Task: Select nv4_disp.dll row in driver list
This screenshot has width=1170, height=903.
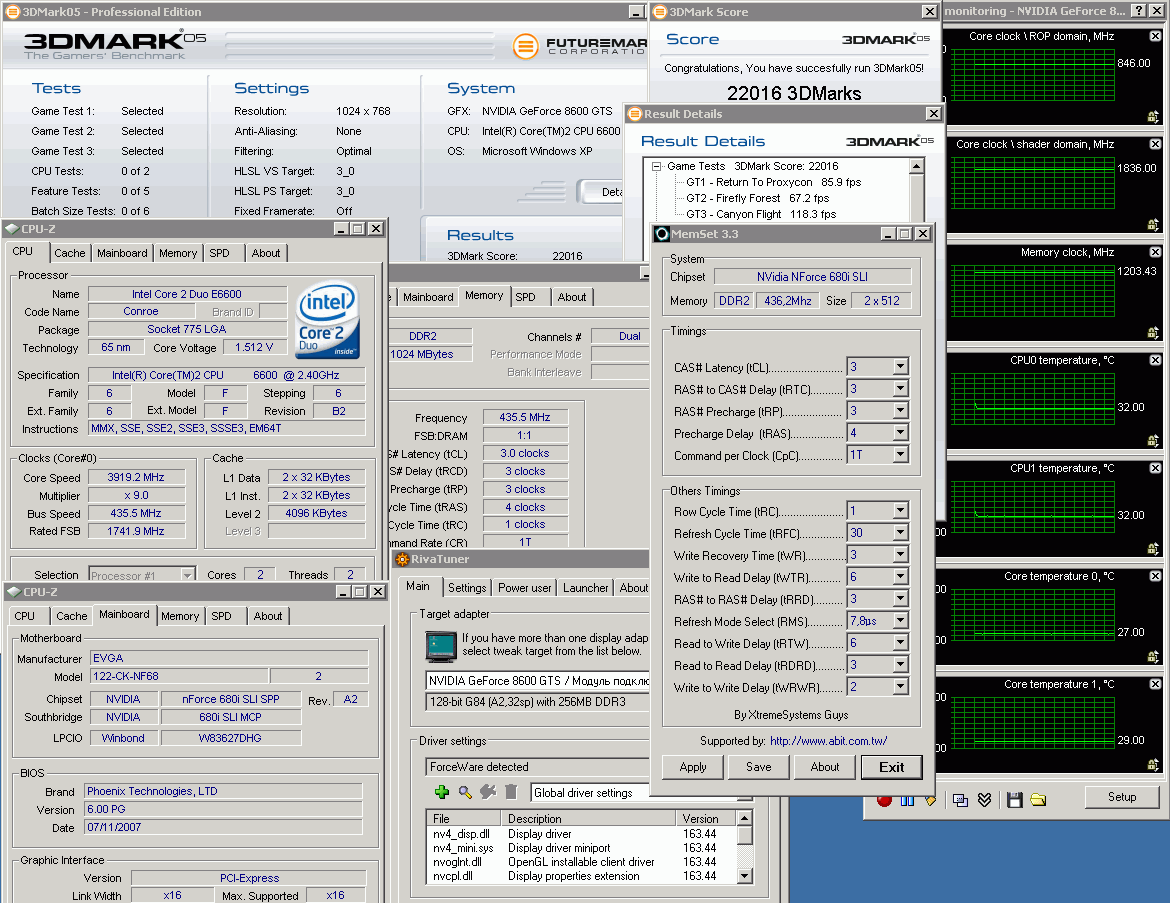Action: [x=581, y=834]
